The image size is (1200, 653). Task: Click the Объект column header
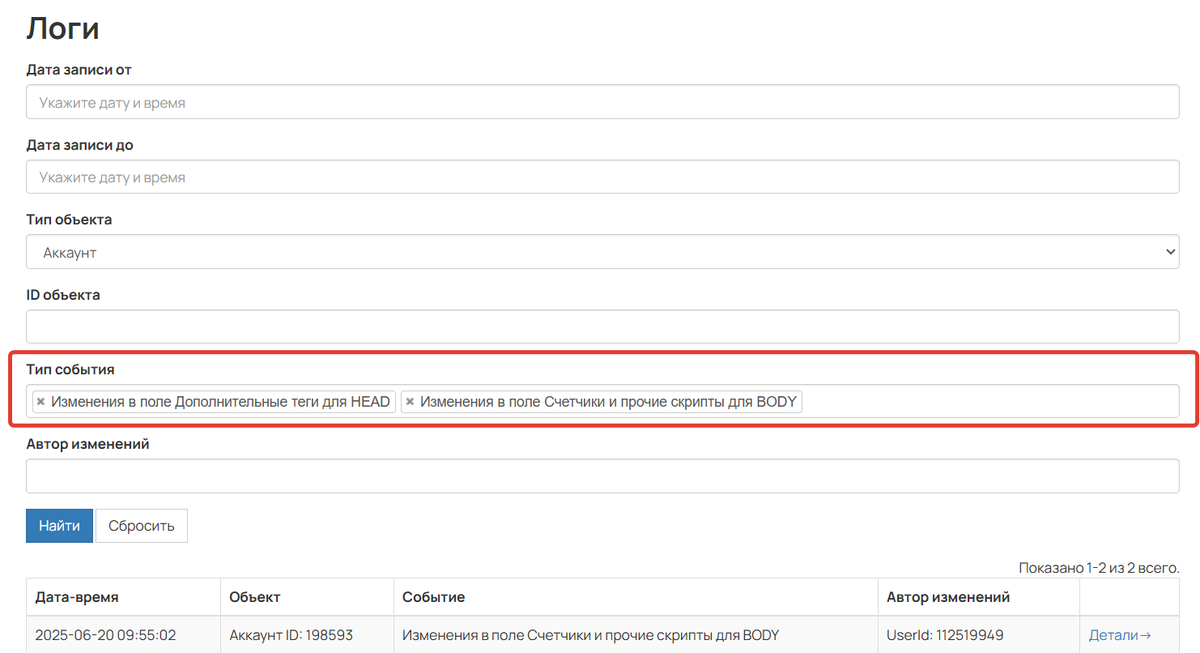[x=255, y=597]
